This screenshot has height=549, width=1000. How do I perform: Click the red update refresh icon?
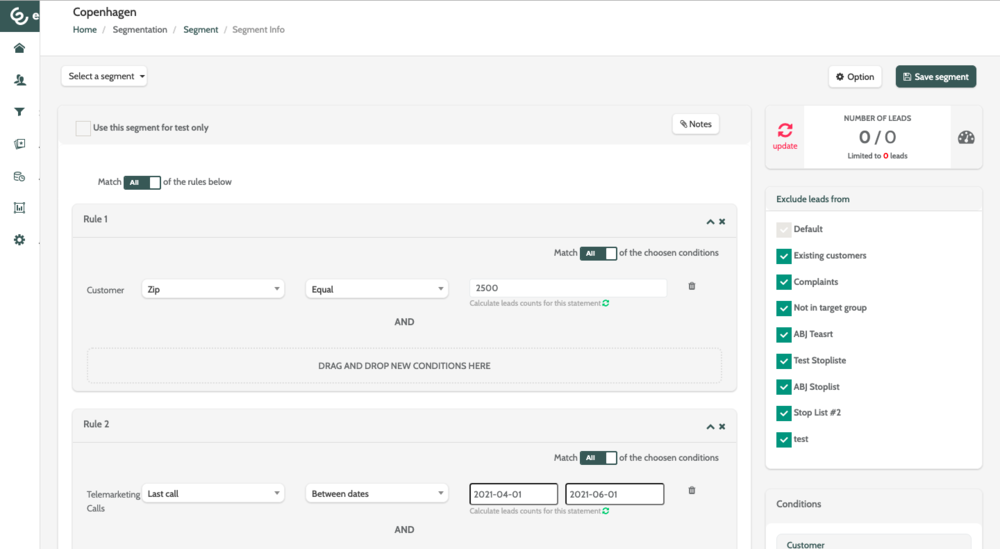coord(785,131)
